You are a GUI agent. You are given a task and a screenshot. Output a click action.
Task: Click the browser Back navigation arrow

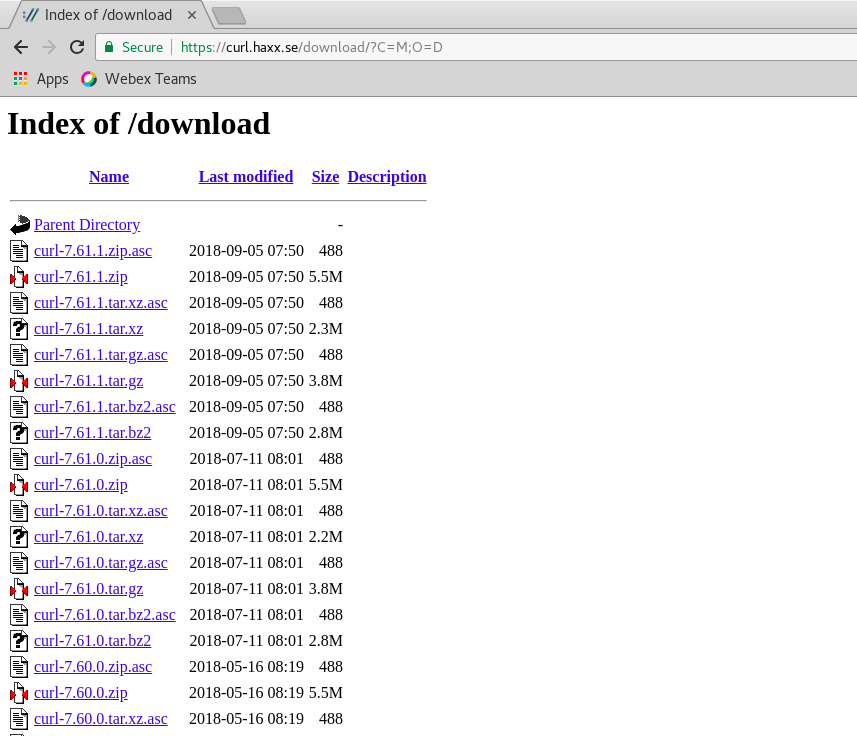point(20,46)
